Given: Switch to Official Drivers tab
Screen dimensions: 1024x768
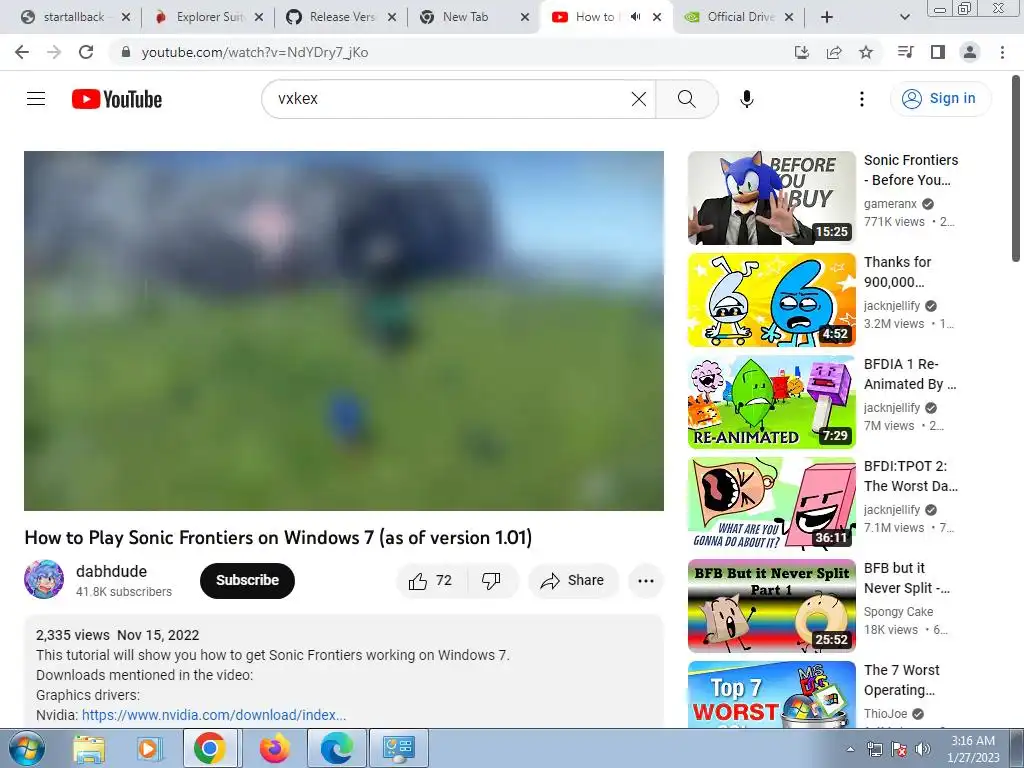Looking at the screenshot, I should coord(738,17).
